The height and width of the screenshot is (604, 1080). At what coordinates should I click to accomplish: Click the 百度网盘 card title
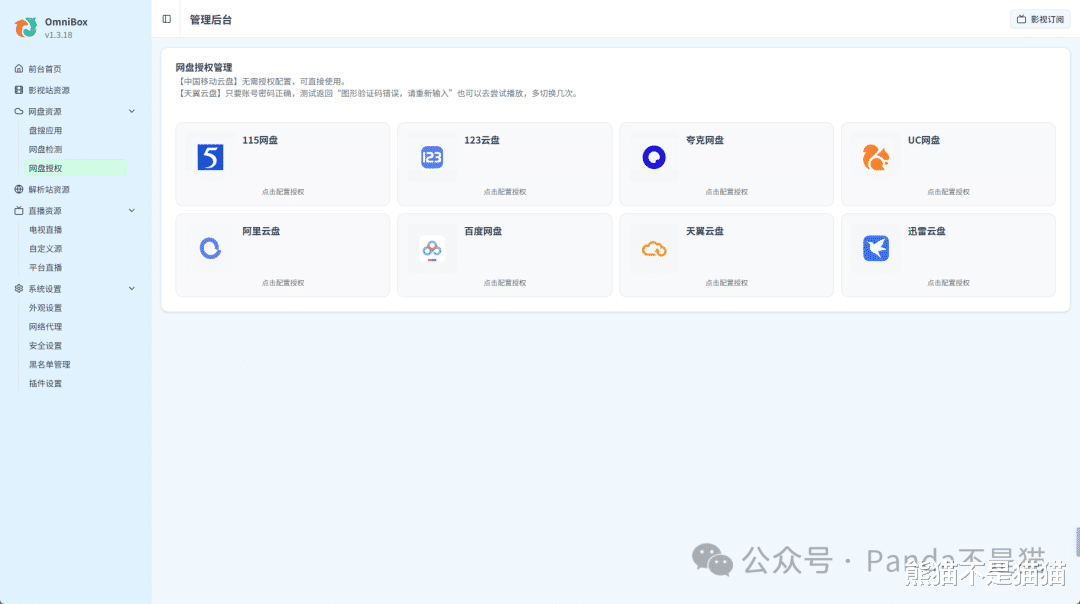483,231
